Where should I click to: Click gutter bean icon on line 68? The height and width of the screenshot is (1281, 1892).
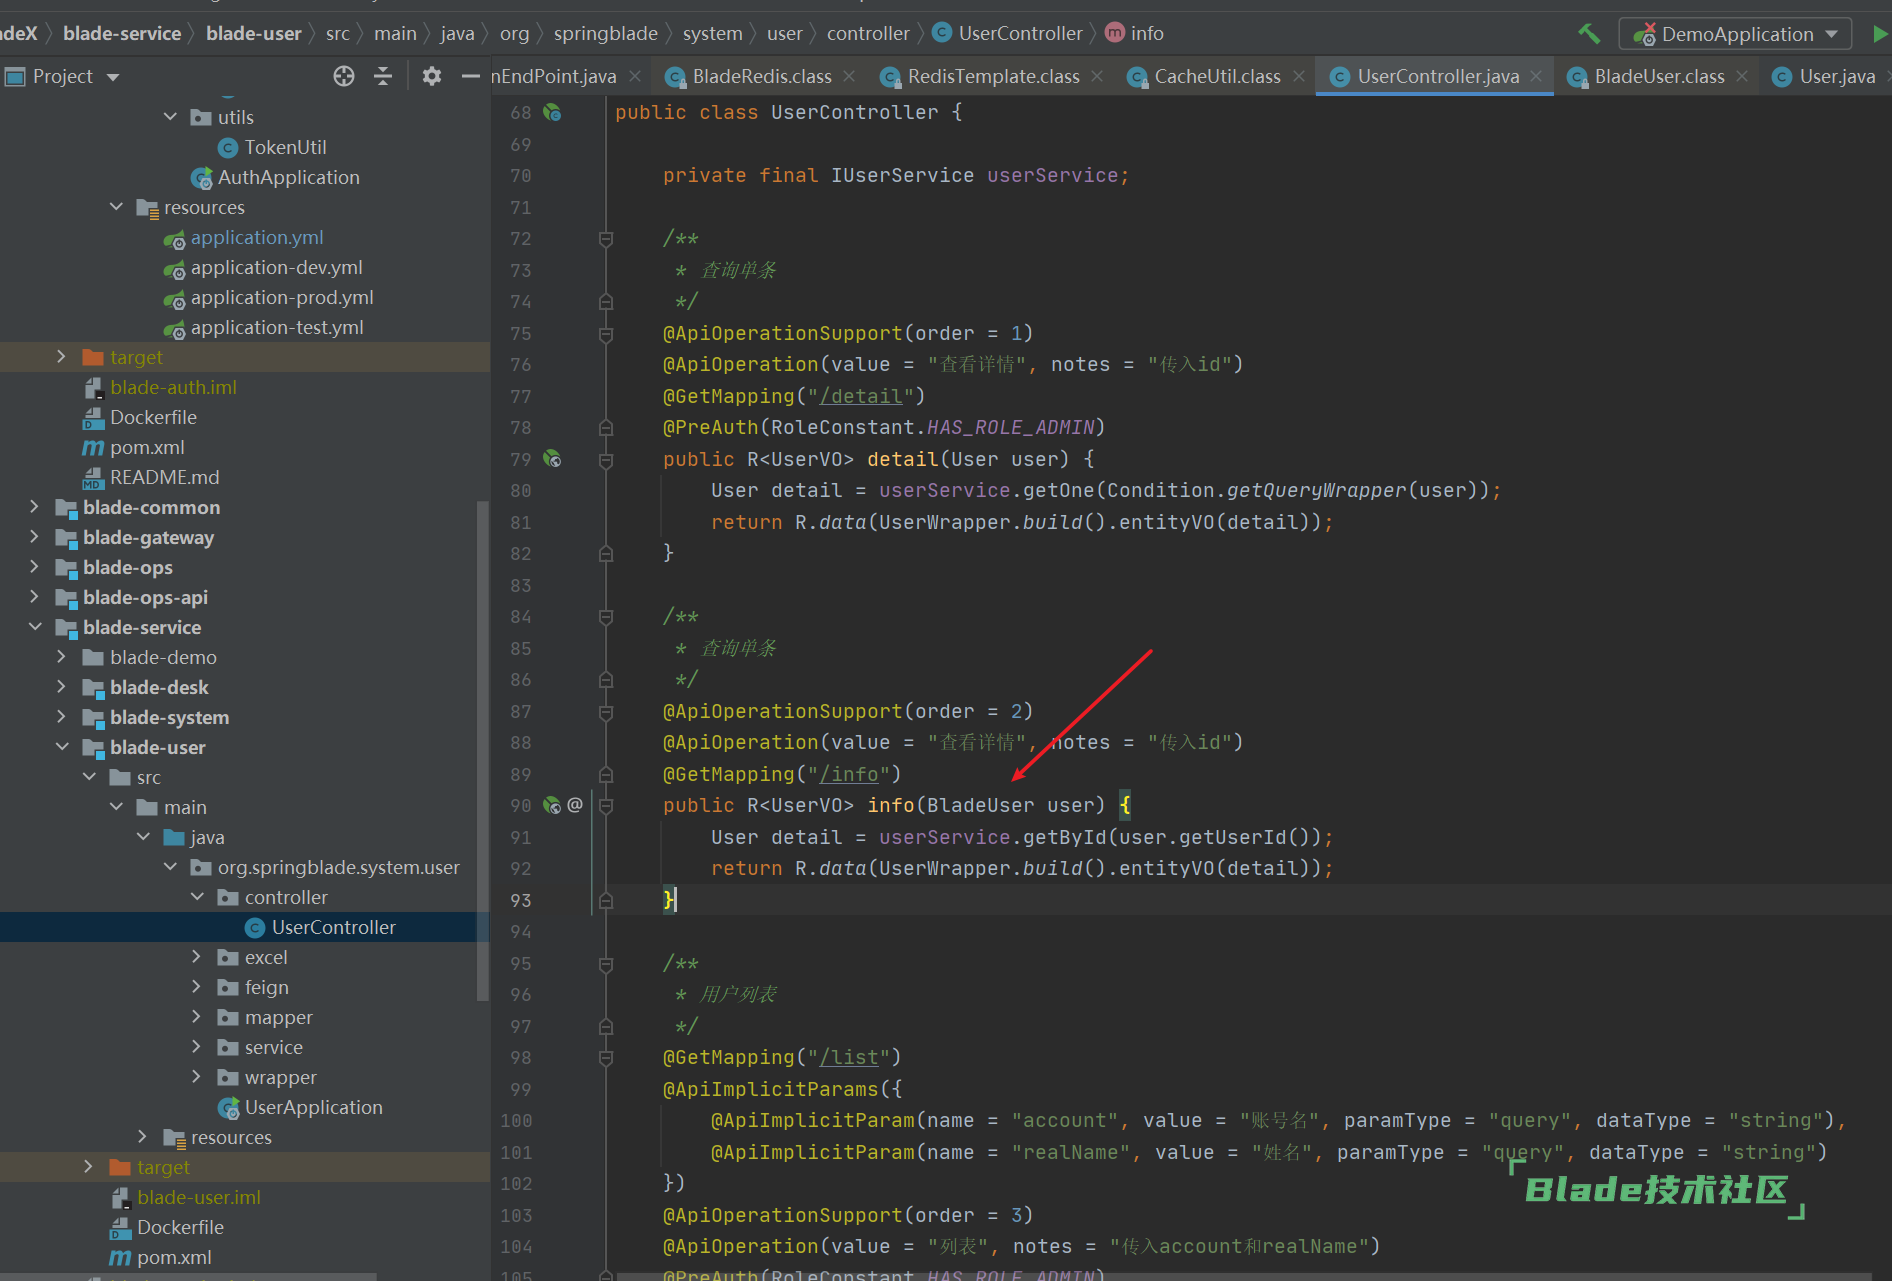click(552, 112)
